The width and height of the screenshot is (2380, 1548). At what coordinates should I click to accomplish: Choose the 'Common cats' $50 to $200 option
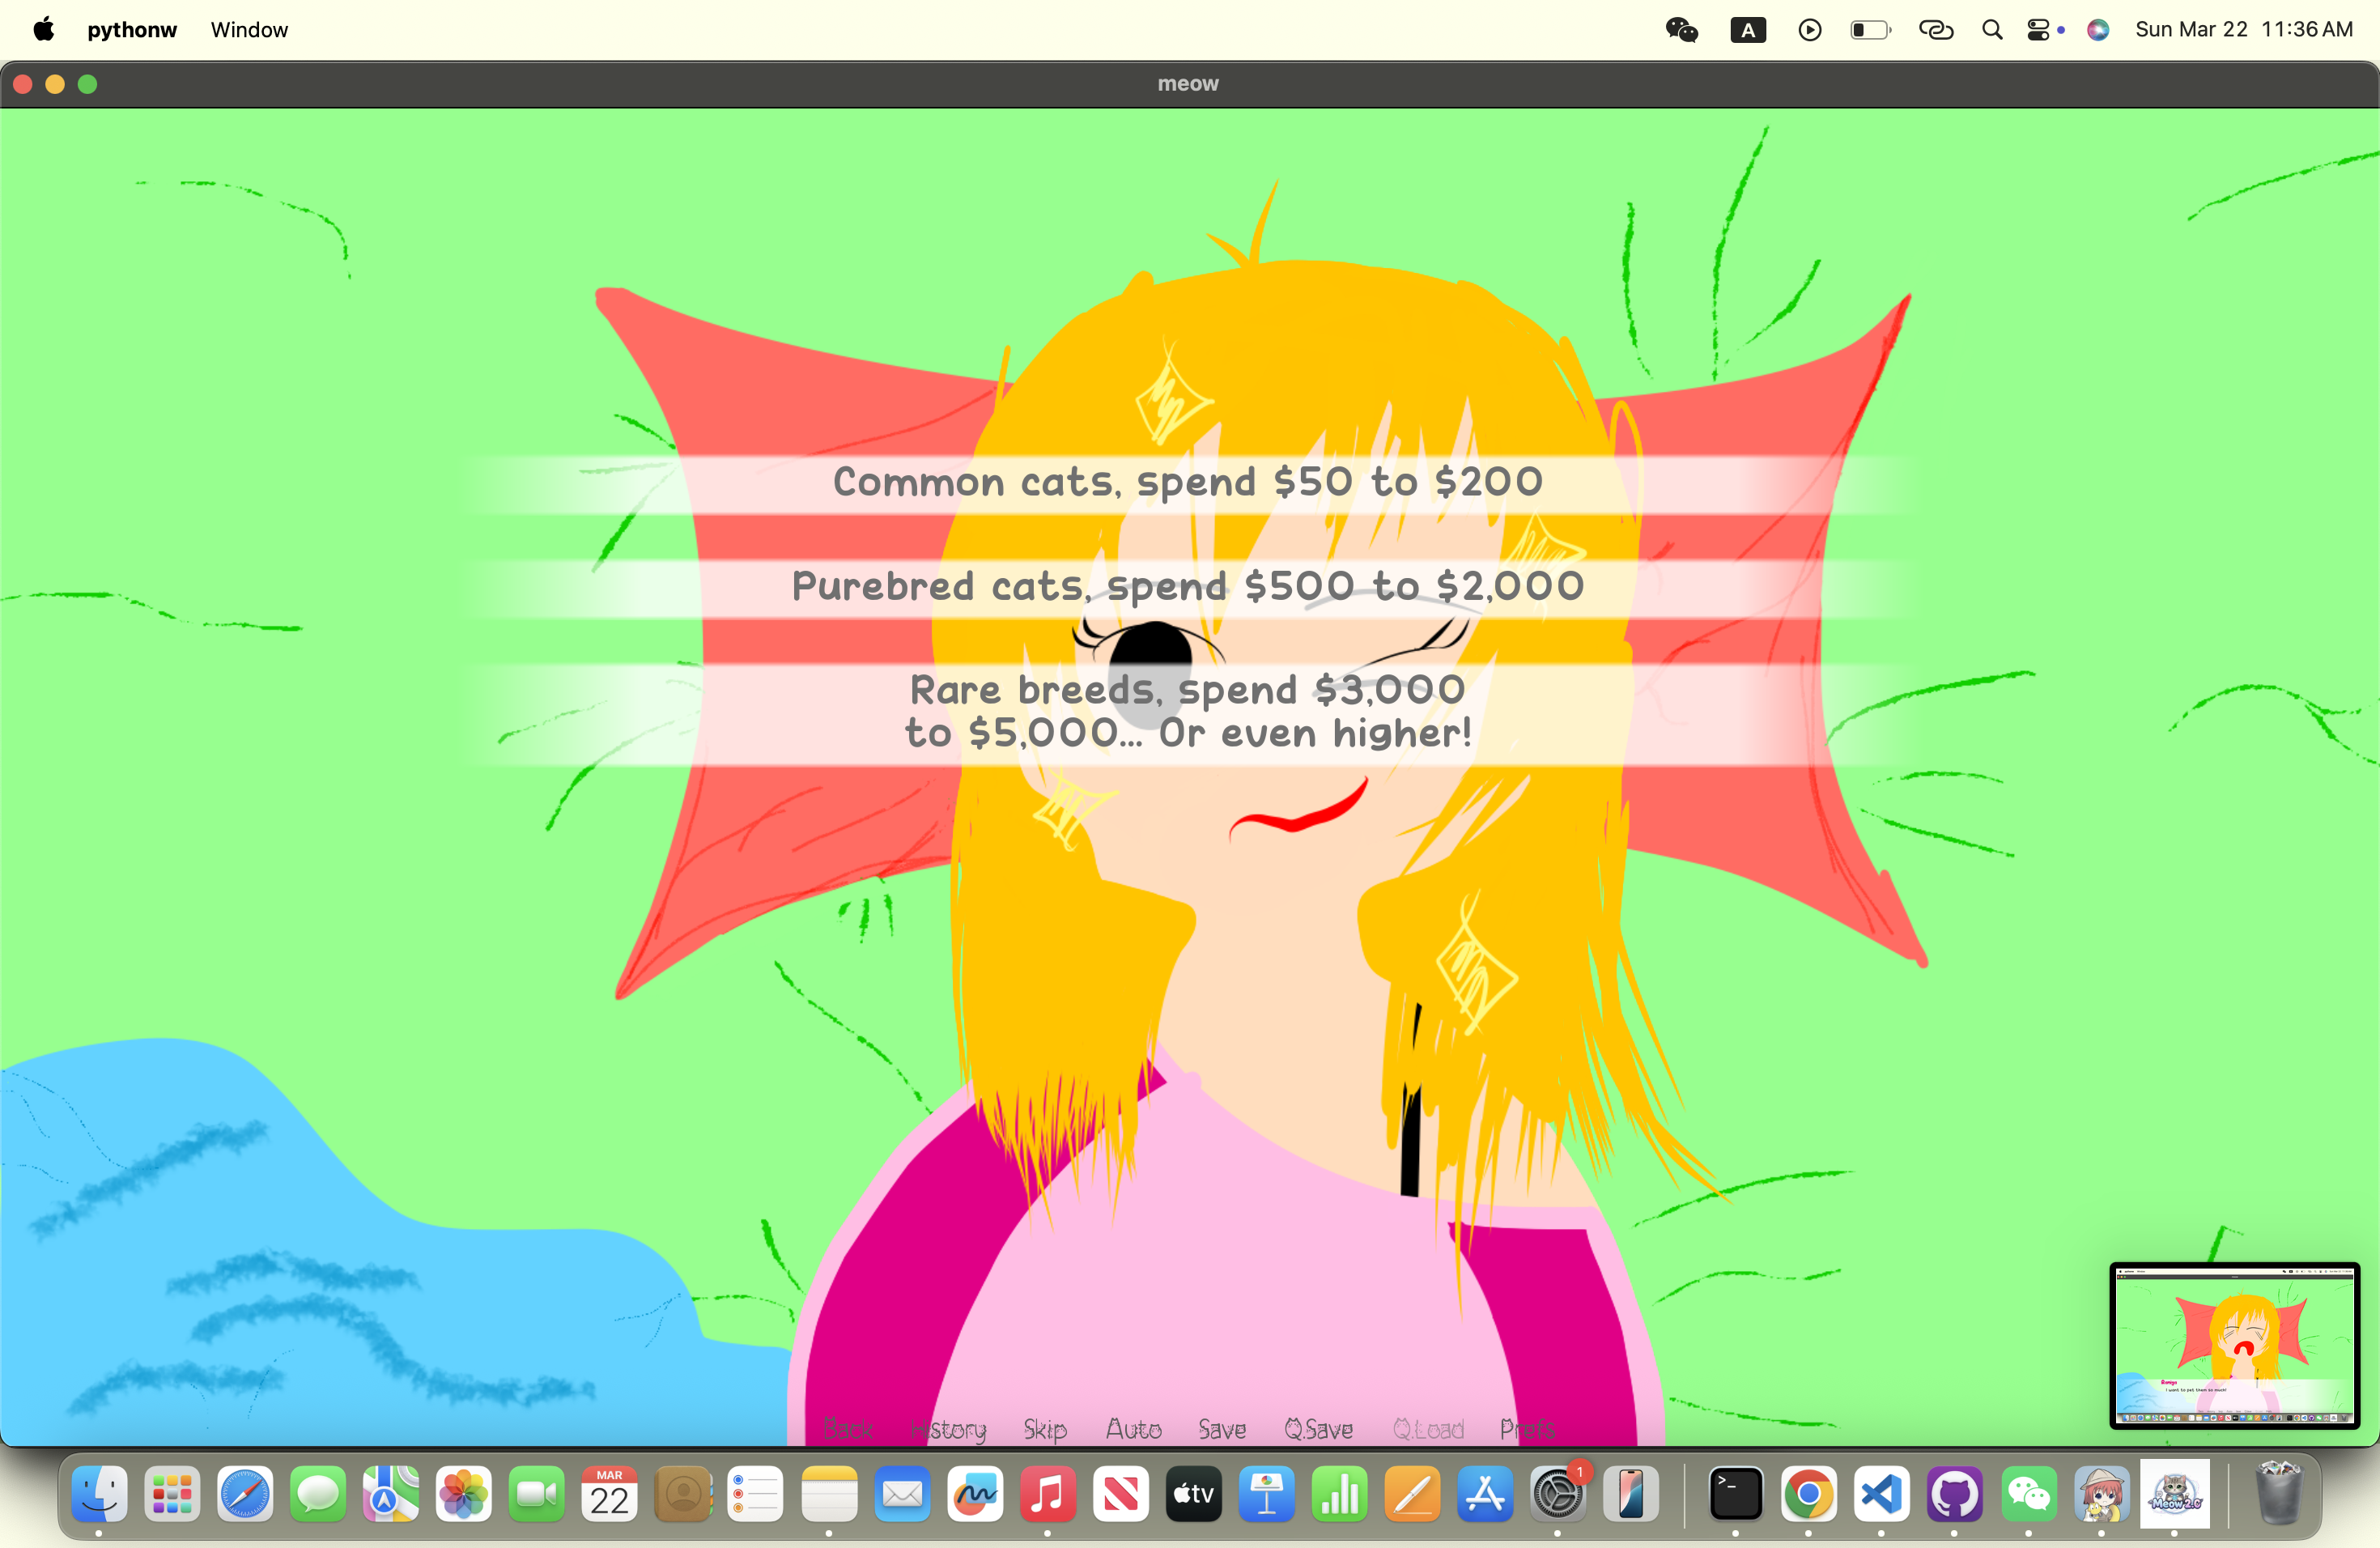(x=1188, y=483)
